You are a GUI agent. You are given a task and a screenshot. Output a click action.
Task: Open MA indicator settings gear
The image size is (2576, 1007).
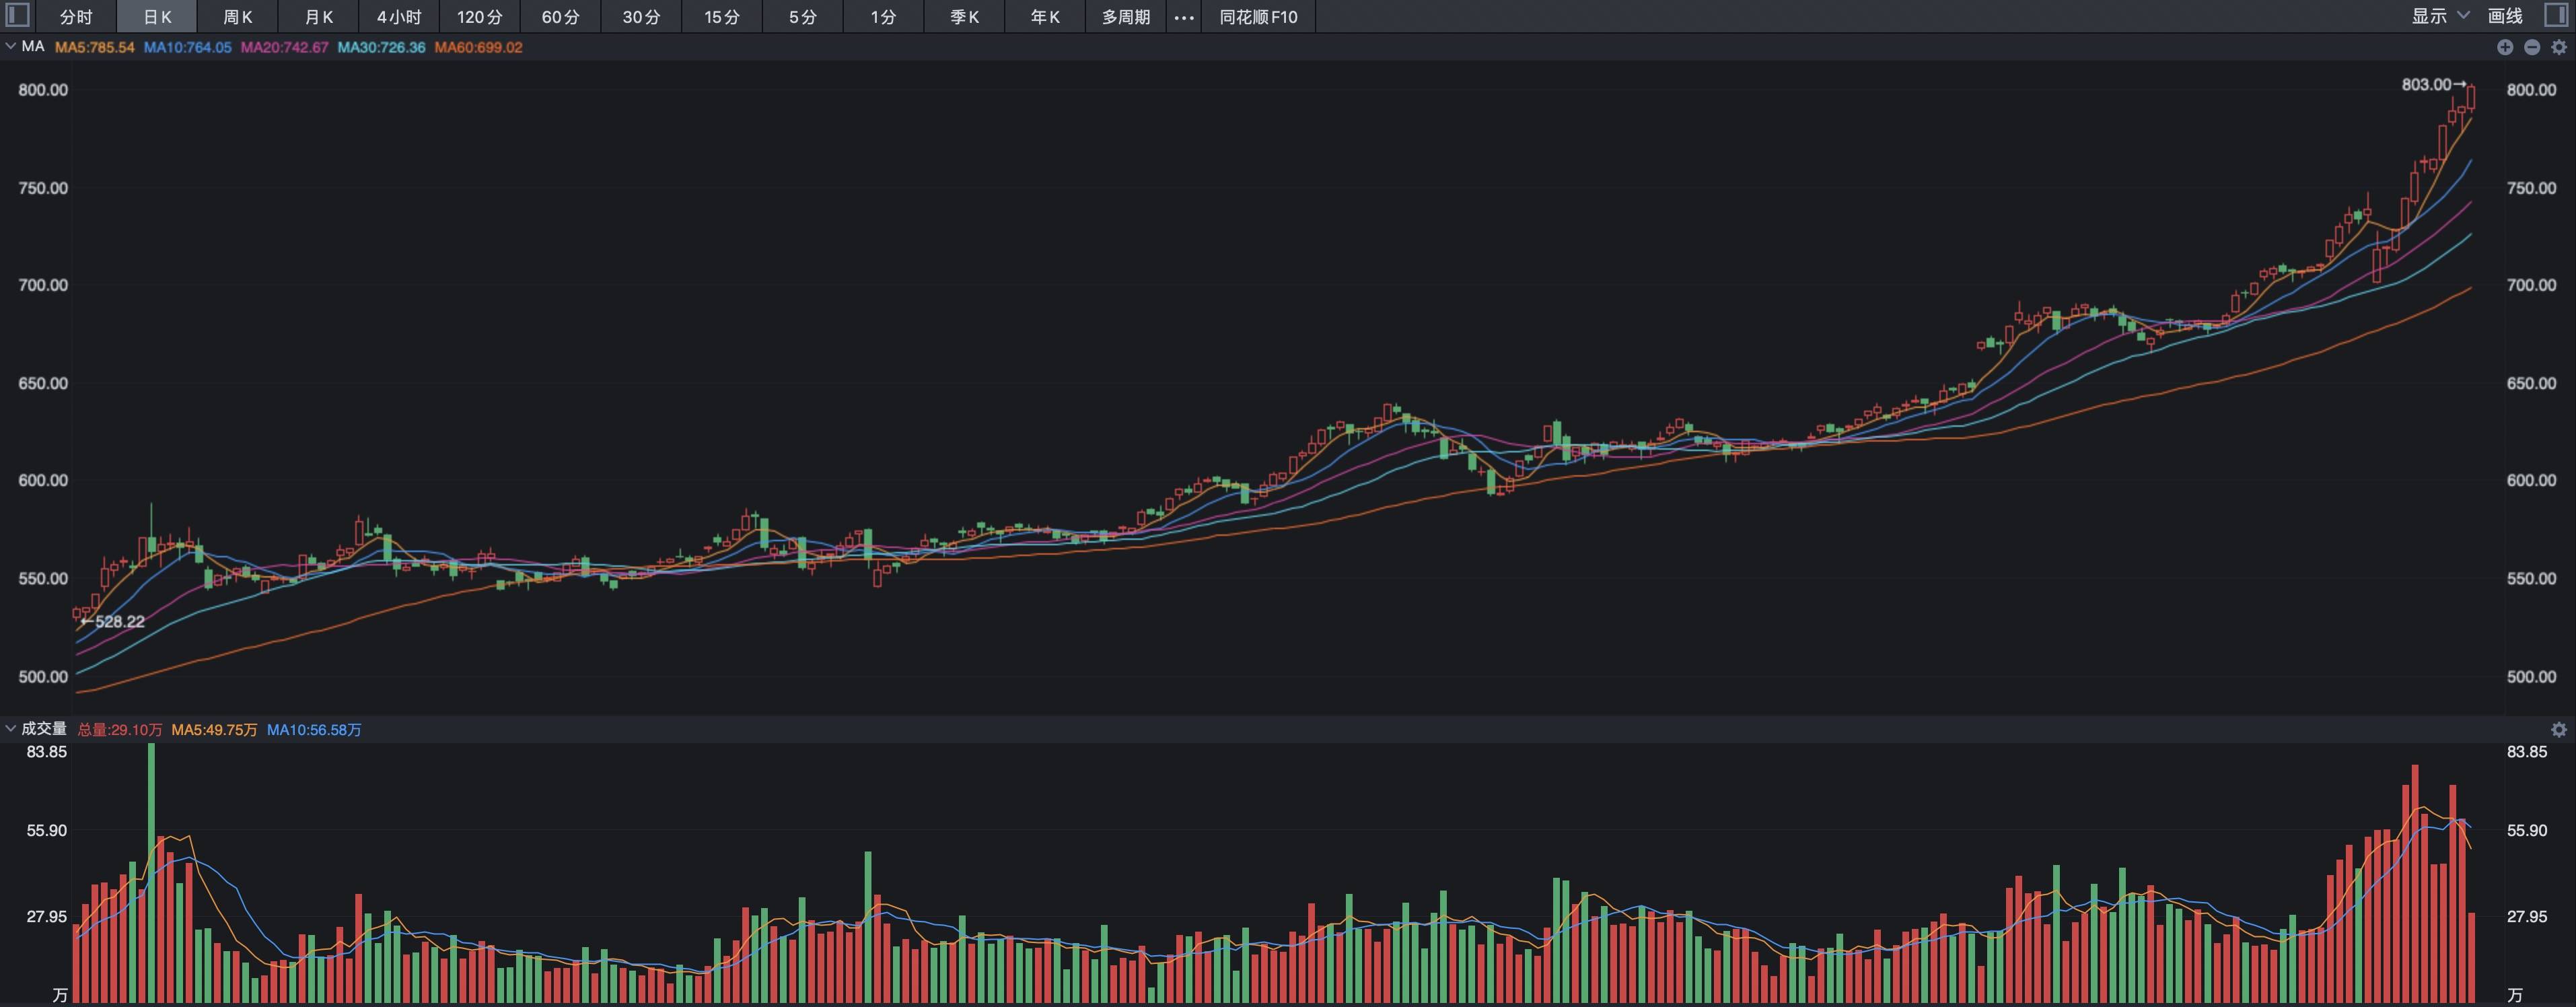2559,47
